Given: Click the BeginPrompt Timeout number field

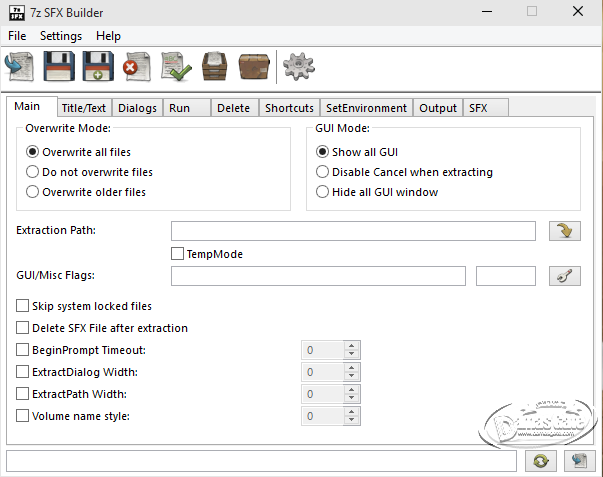Looking at the screenshot, I should [322, 350].
